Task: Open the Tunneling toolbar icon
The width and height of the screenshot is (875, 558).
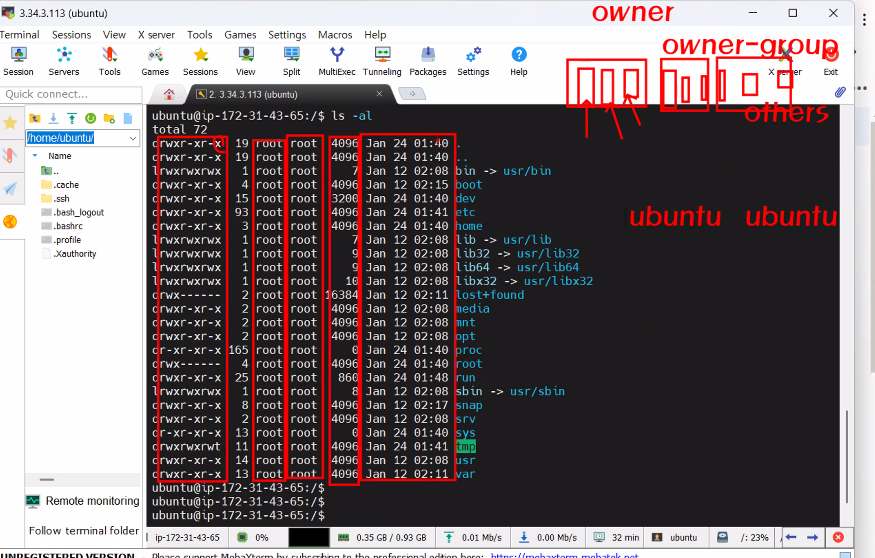Action: coord(382,61)
